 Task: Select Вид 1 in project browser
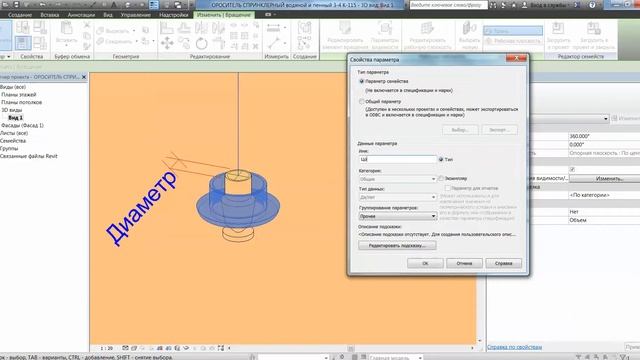(x=16, y=118)
